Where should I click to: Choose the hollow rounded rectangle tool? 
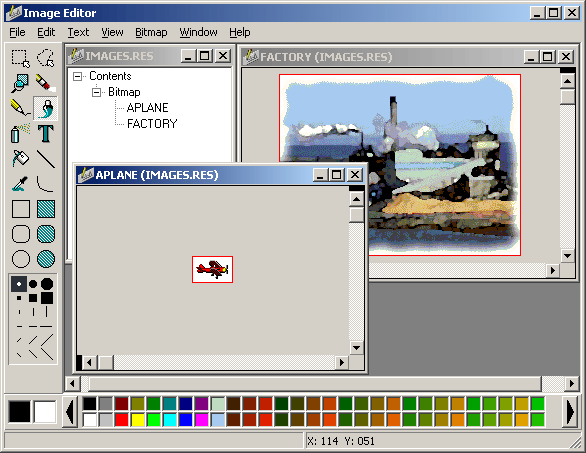coord(21,234)
